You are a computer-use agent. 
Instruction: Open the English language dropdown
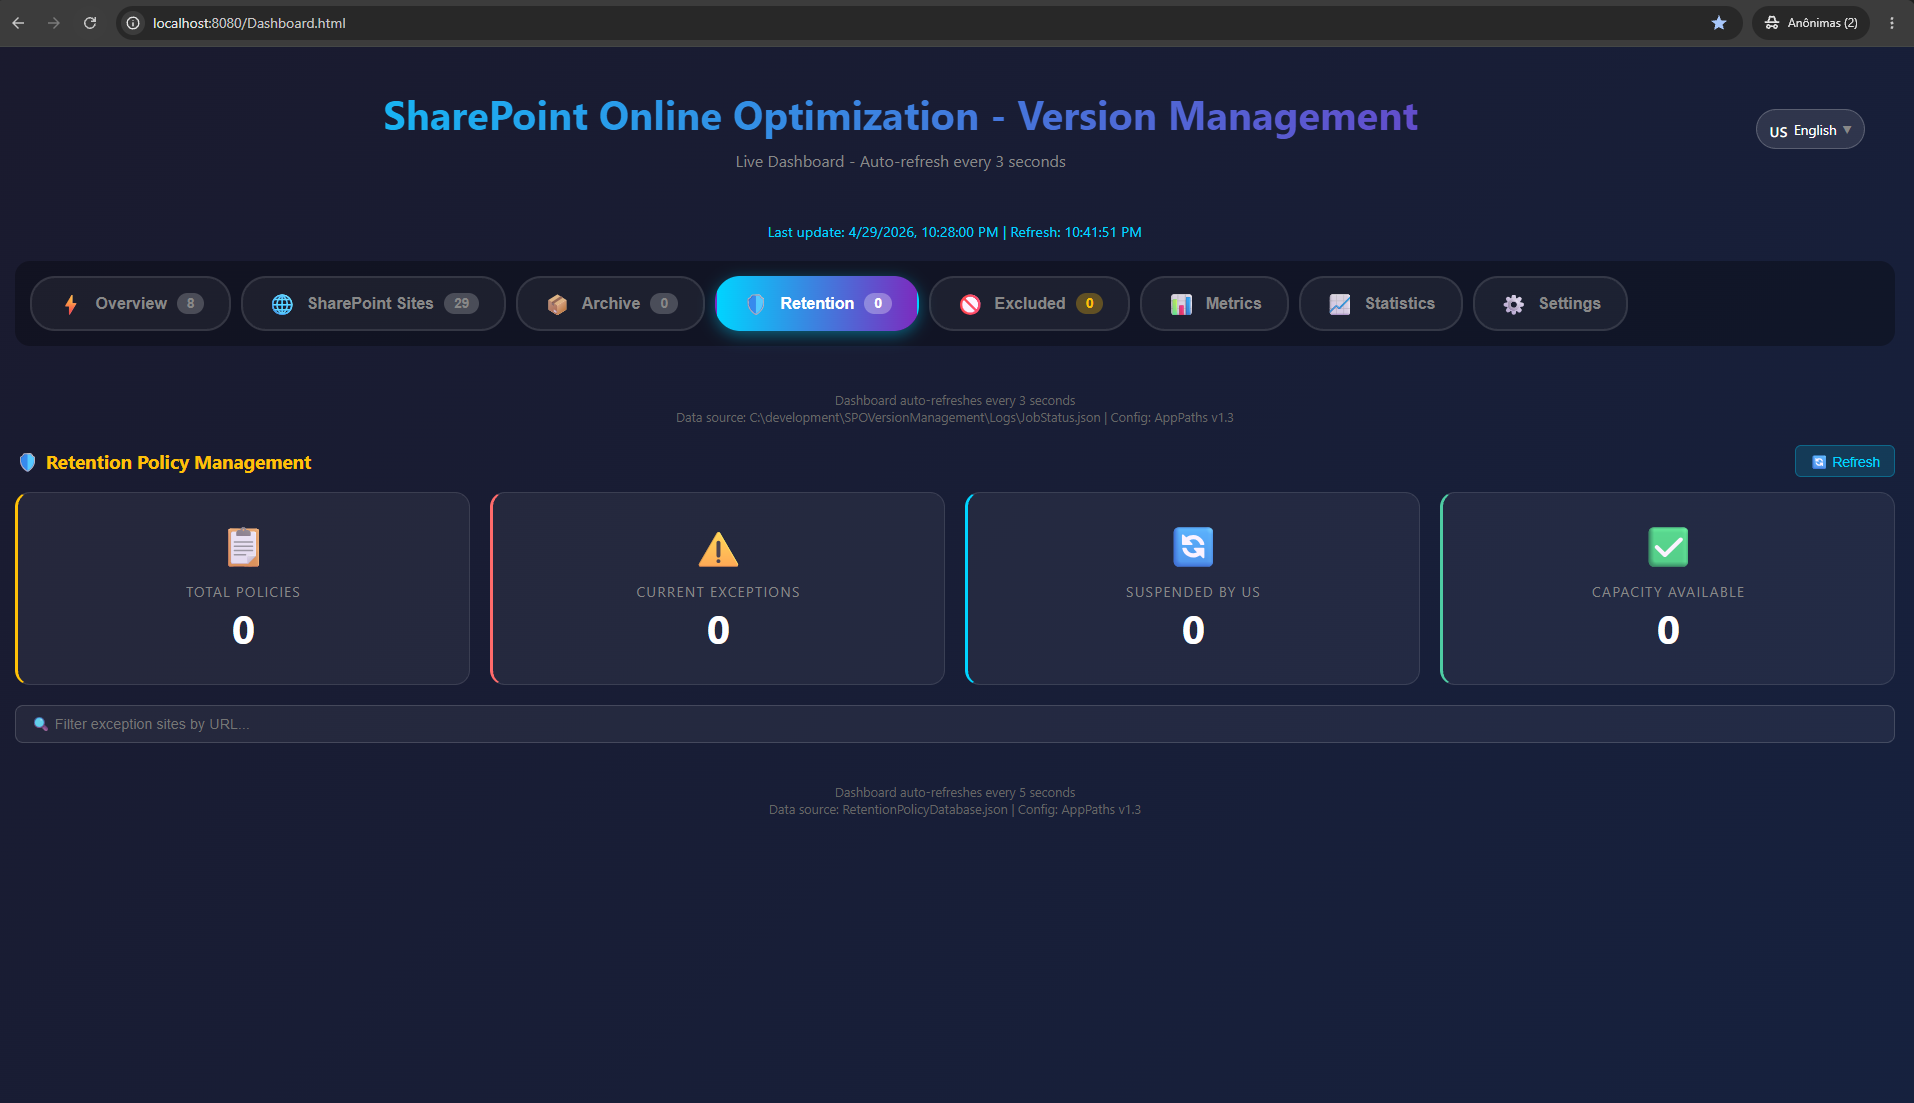click(x=1810, y=130)
